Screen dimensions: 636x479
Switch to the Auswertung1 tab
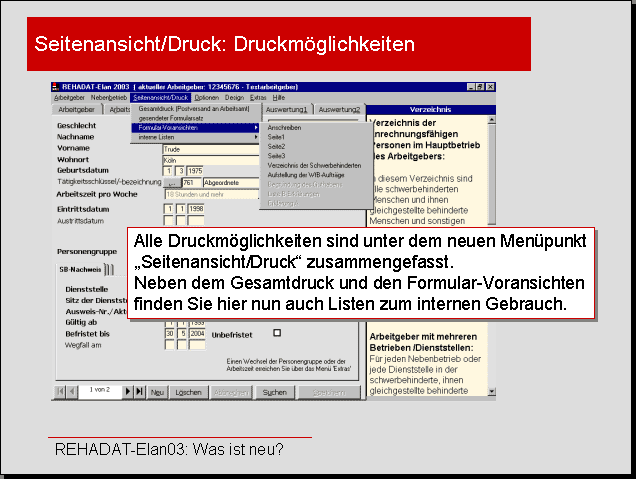pos(287,109)
